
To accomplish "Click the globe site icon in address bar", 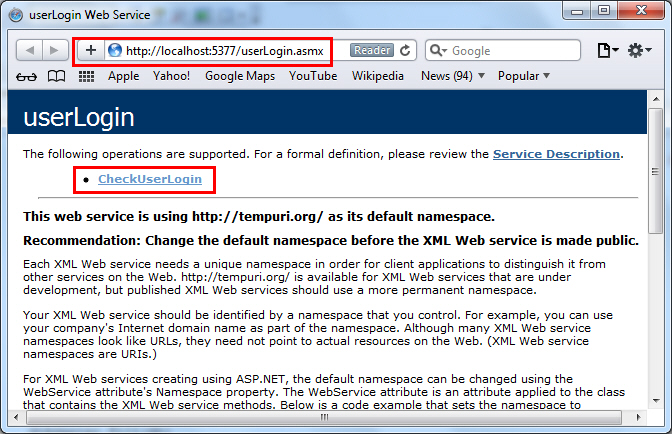I will (x=115, y=51).
